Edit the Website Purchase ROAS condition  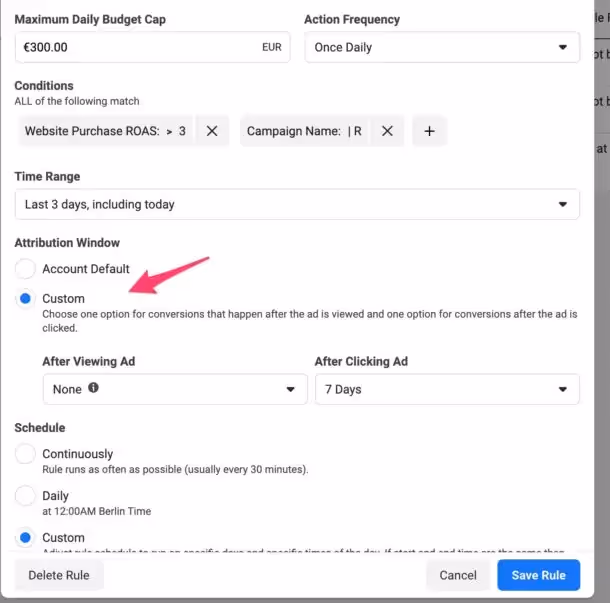[x=105, y=131]
